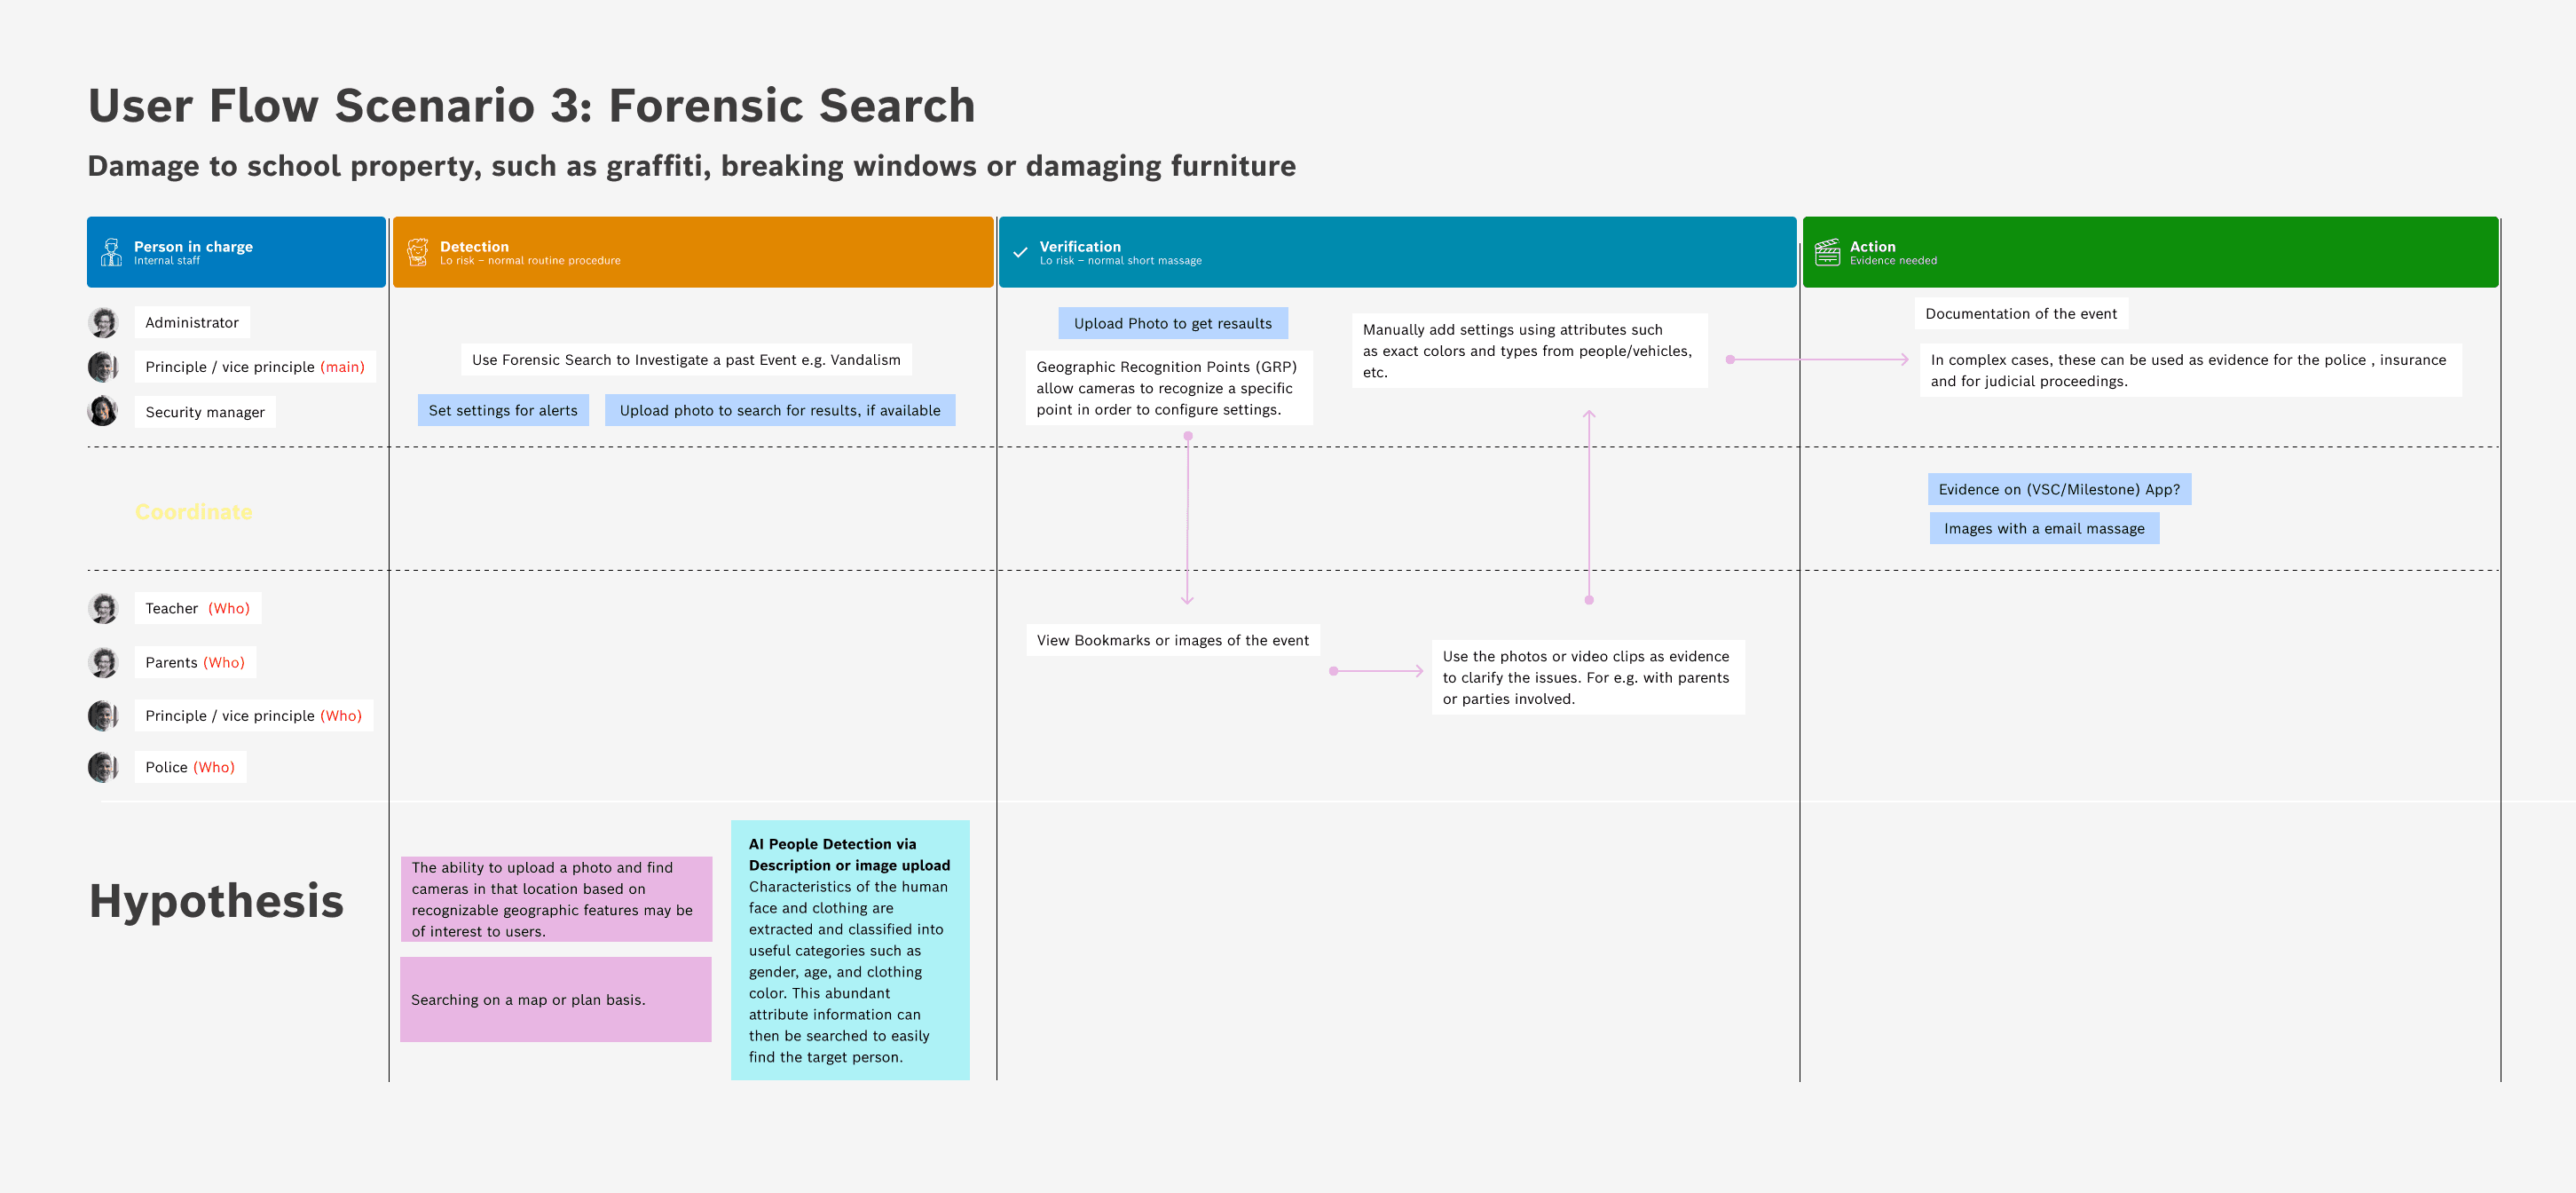
Task: Click the Police (Who) avatar
Action: (103, 767)
